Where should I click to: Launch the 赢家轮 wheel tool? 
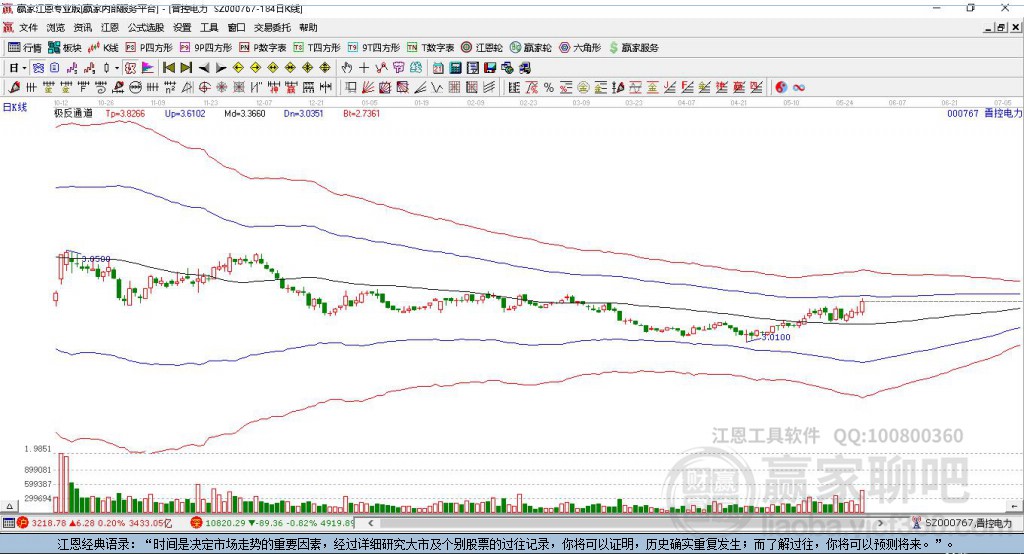click(x=530, y=48)
